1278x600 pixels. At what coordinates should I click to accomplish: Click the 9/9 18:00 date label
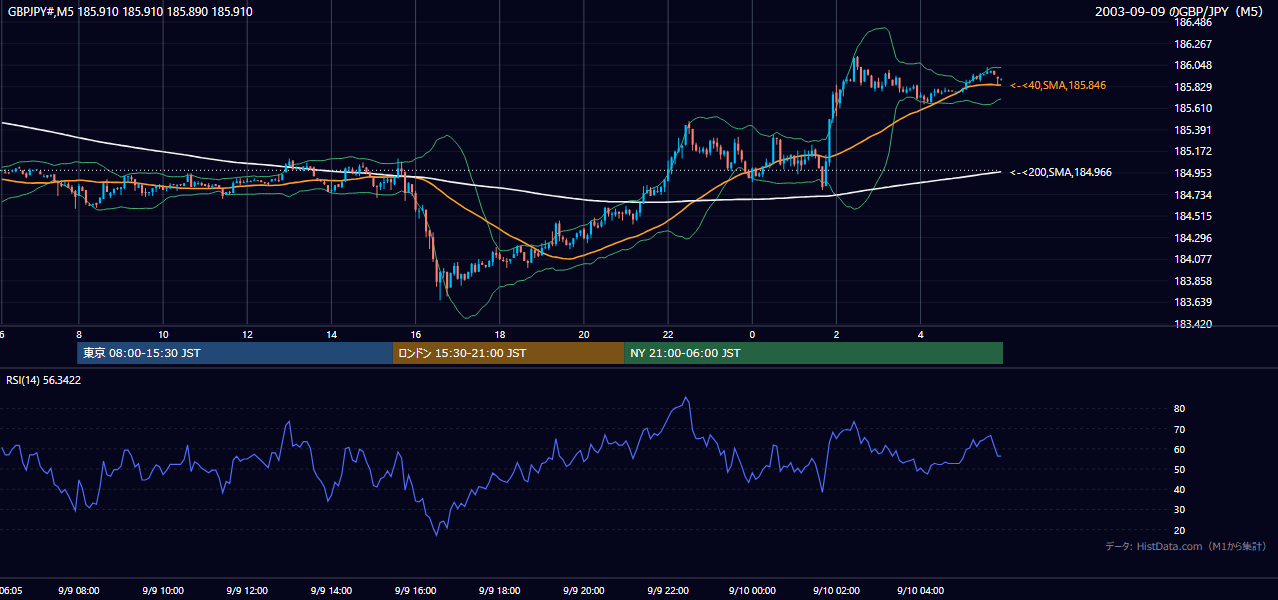pos(500,590)
